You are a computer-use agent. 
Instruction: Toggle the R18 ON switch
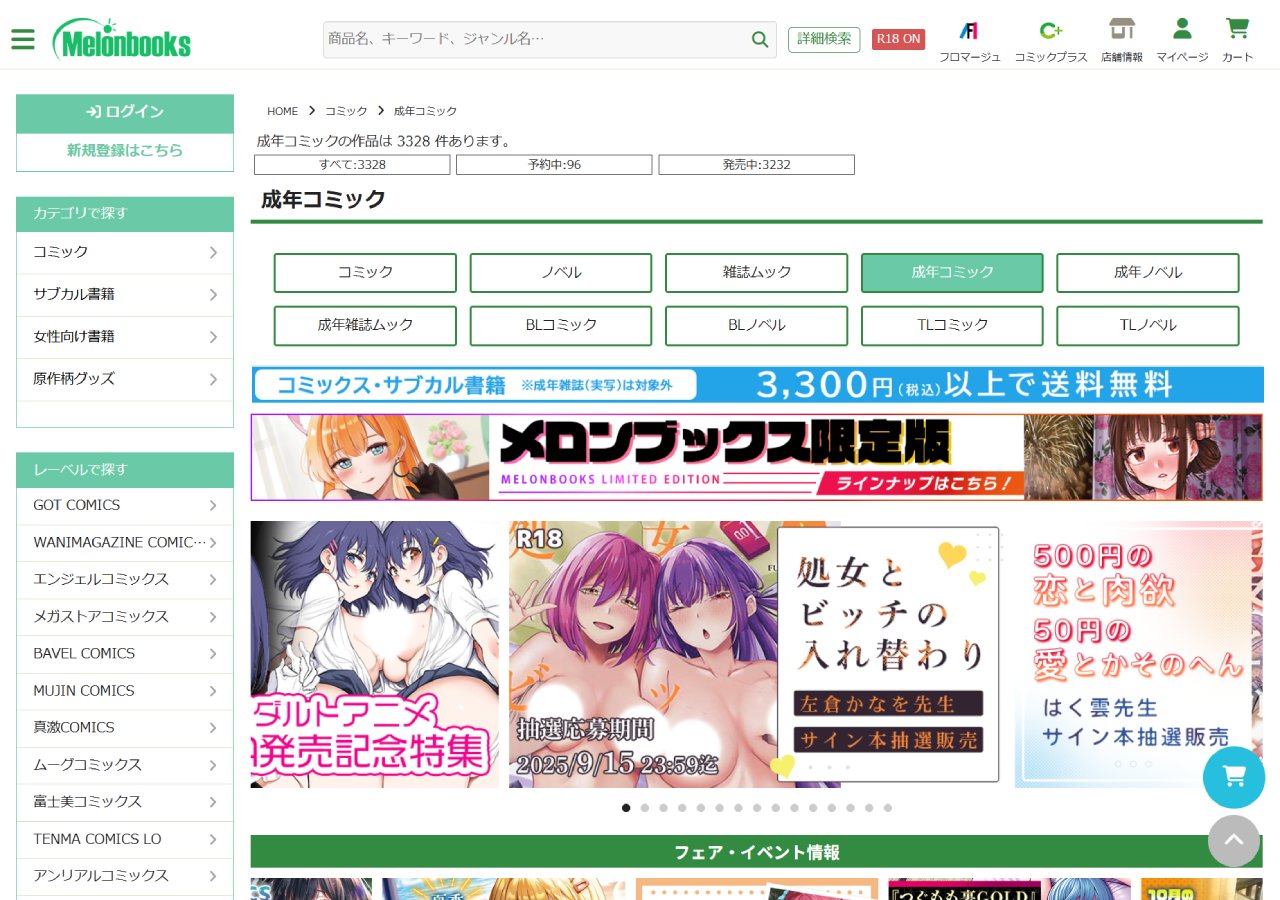pyautogui.click(x=898, y=39)
